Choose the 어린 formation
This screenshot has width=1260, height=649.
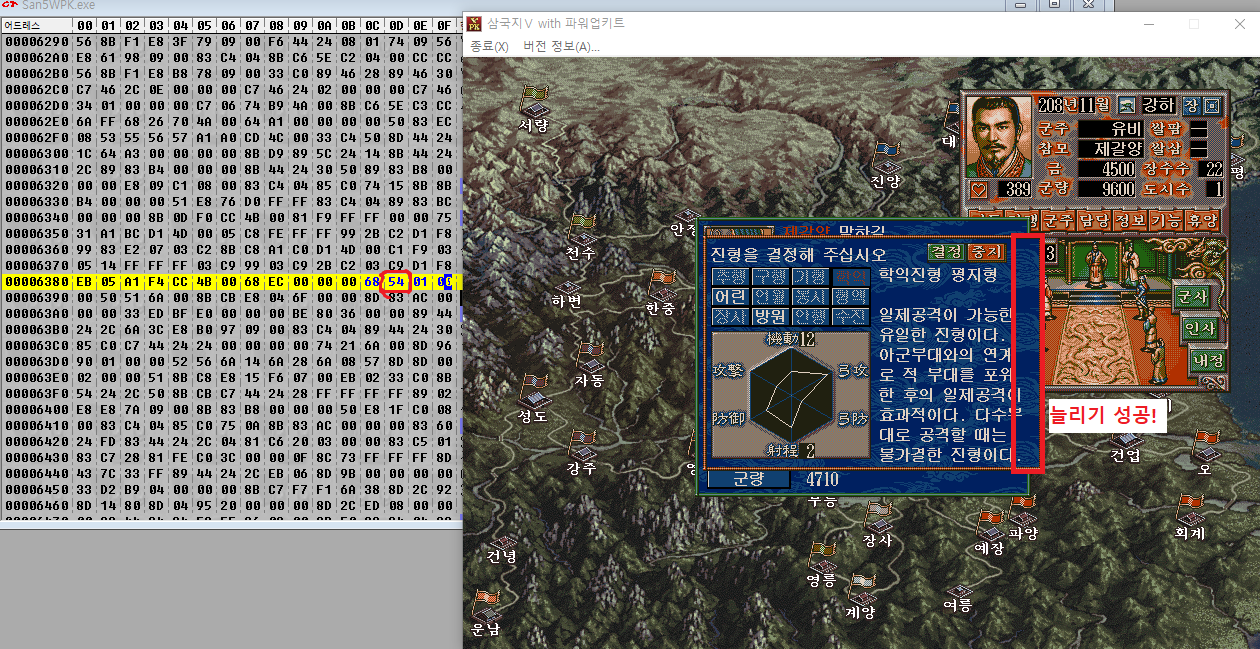[x=729, y=297]
